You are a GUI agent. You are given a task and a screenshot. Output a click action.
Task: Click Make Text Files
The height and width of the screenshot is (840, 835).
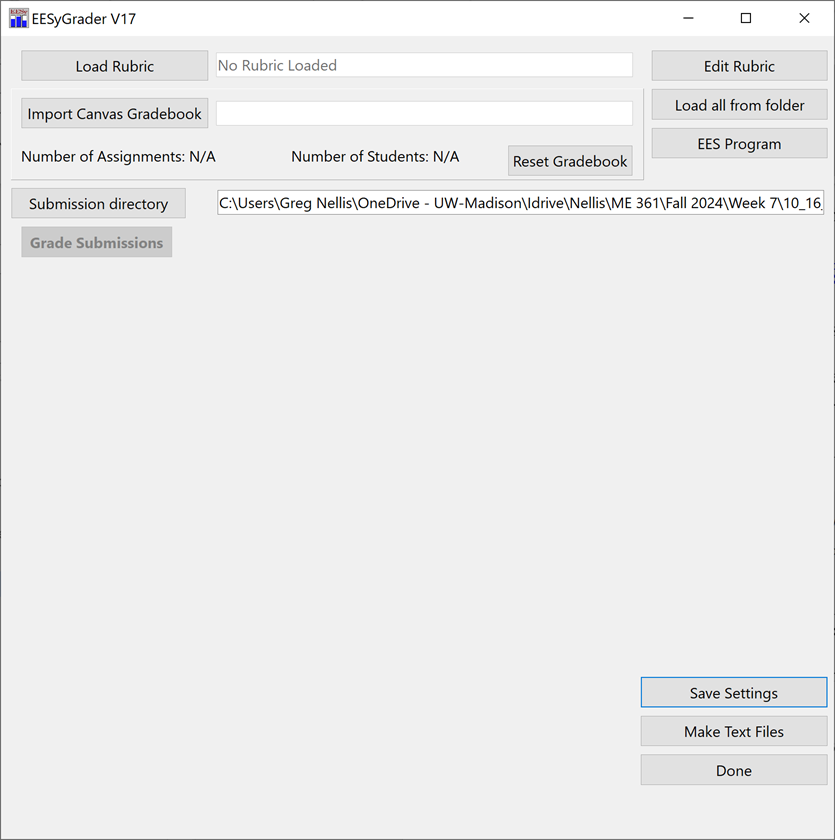click(x=733, y=732)
